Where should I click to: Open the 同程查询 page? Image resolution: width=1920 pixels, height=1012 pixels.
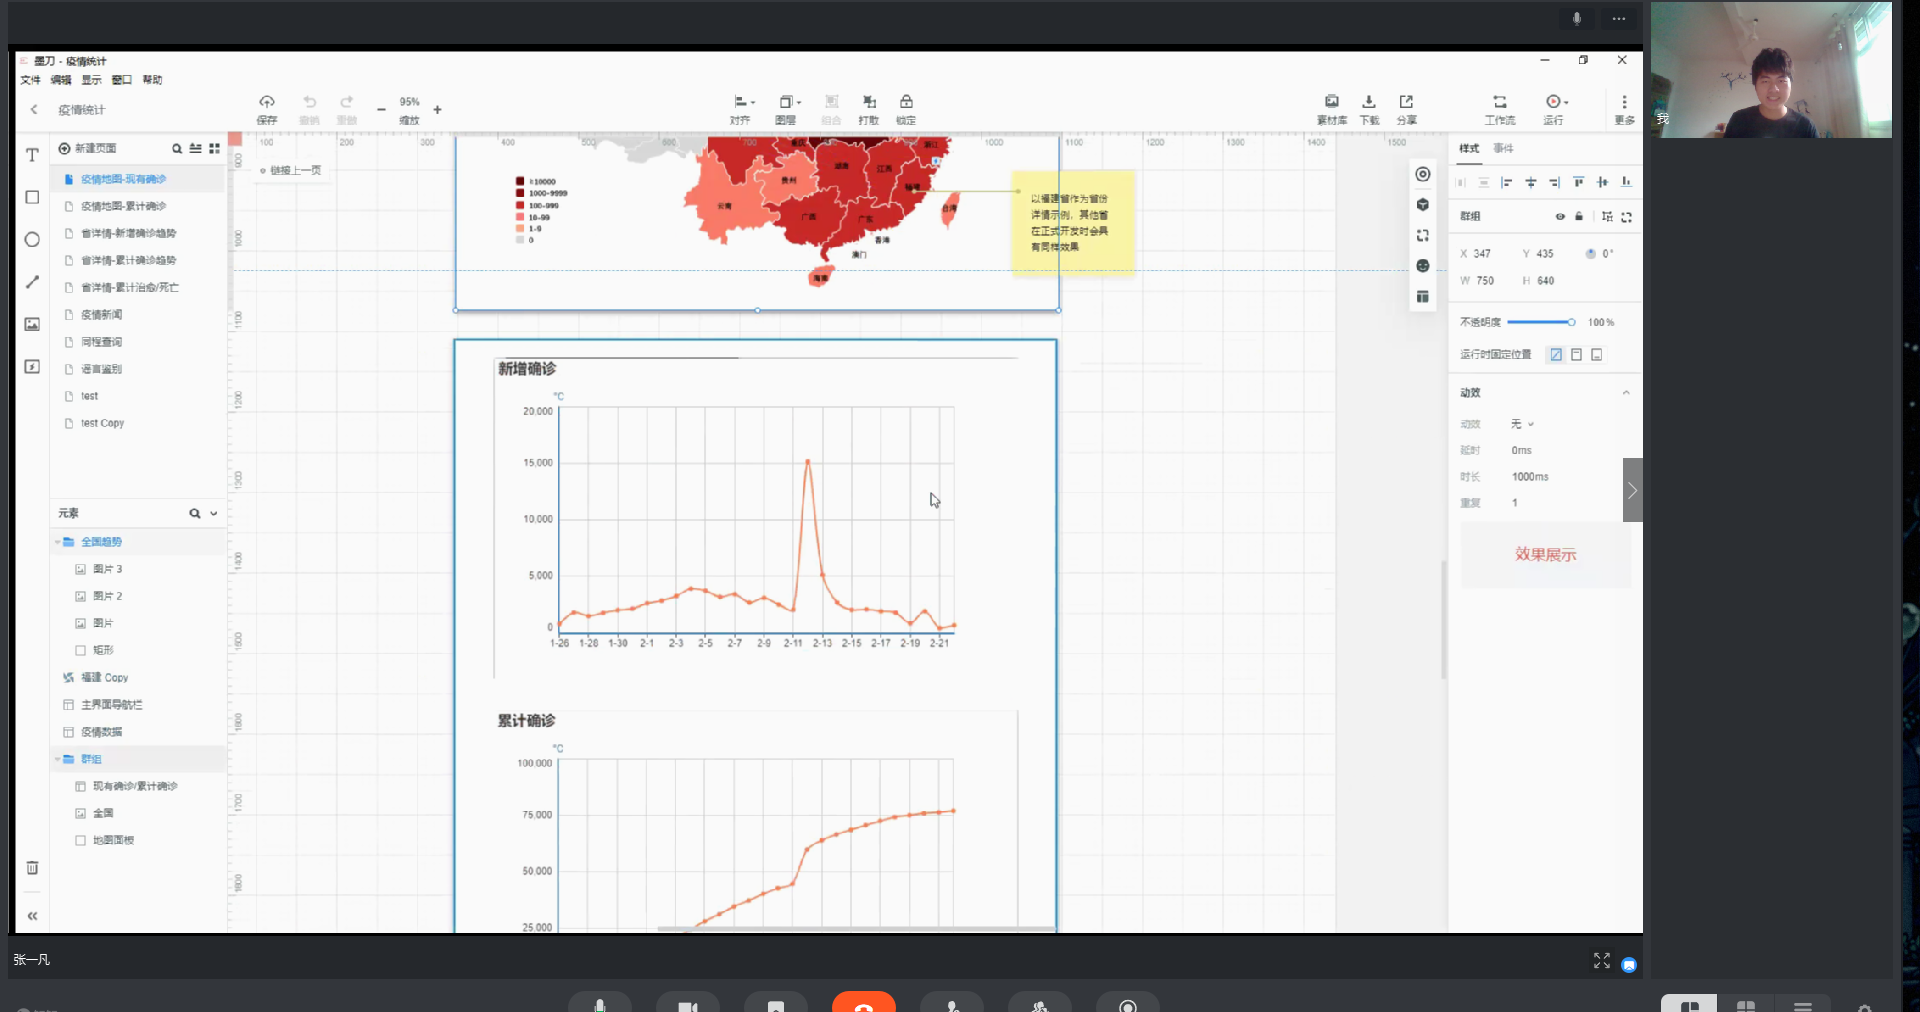click(101, 342)
